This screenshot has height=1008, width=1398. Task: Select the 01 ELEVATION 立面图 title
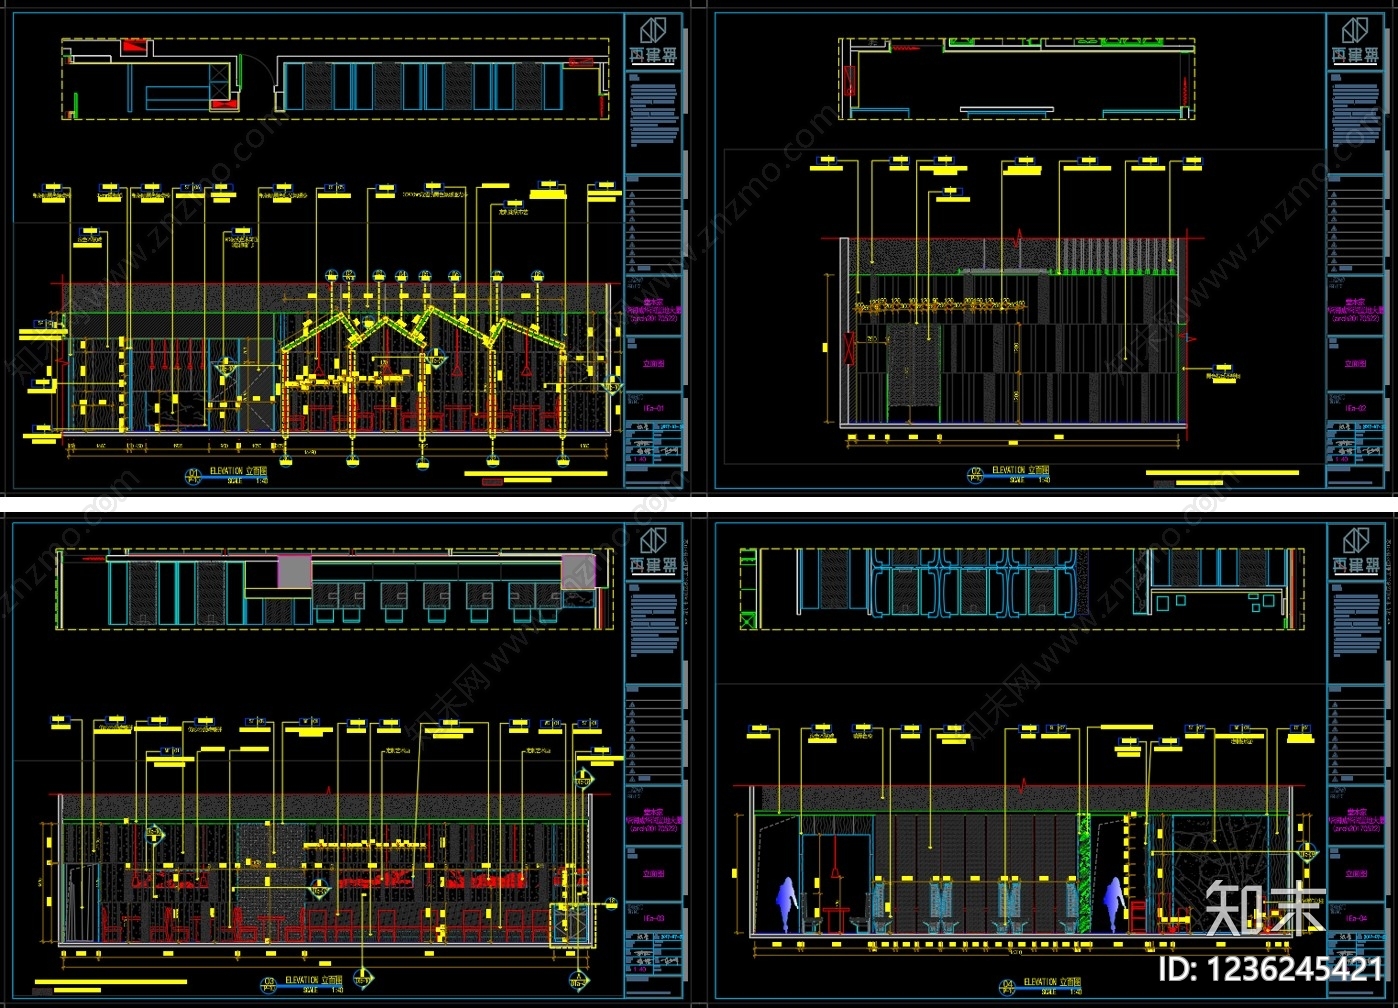click(x=227, y=475)
